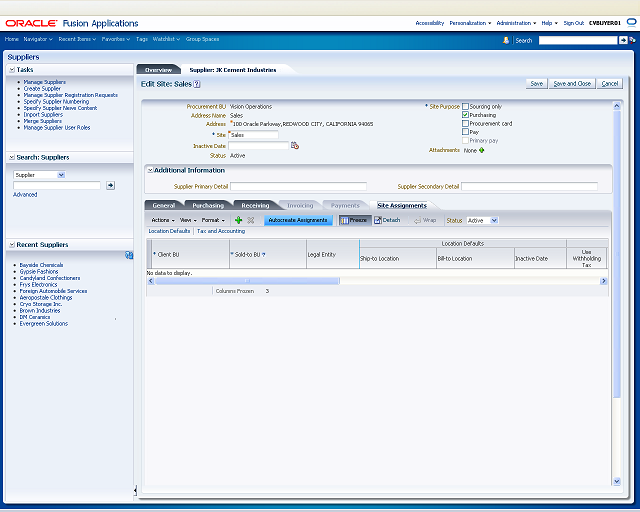Open the Watchlist menu
The image size is (640, 512).
[x=167, y=39]
